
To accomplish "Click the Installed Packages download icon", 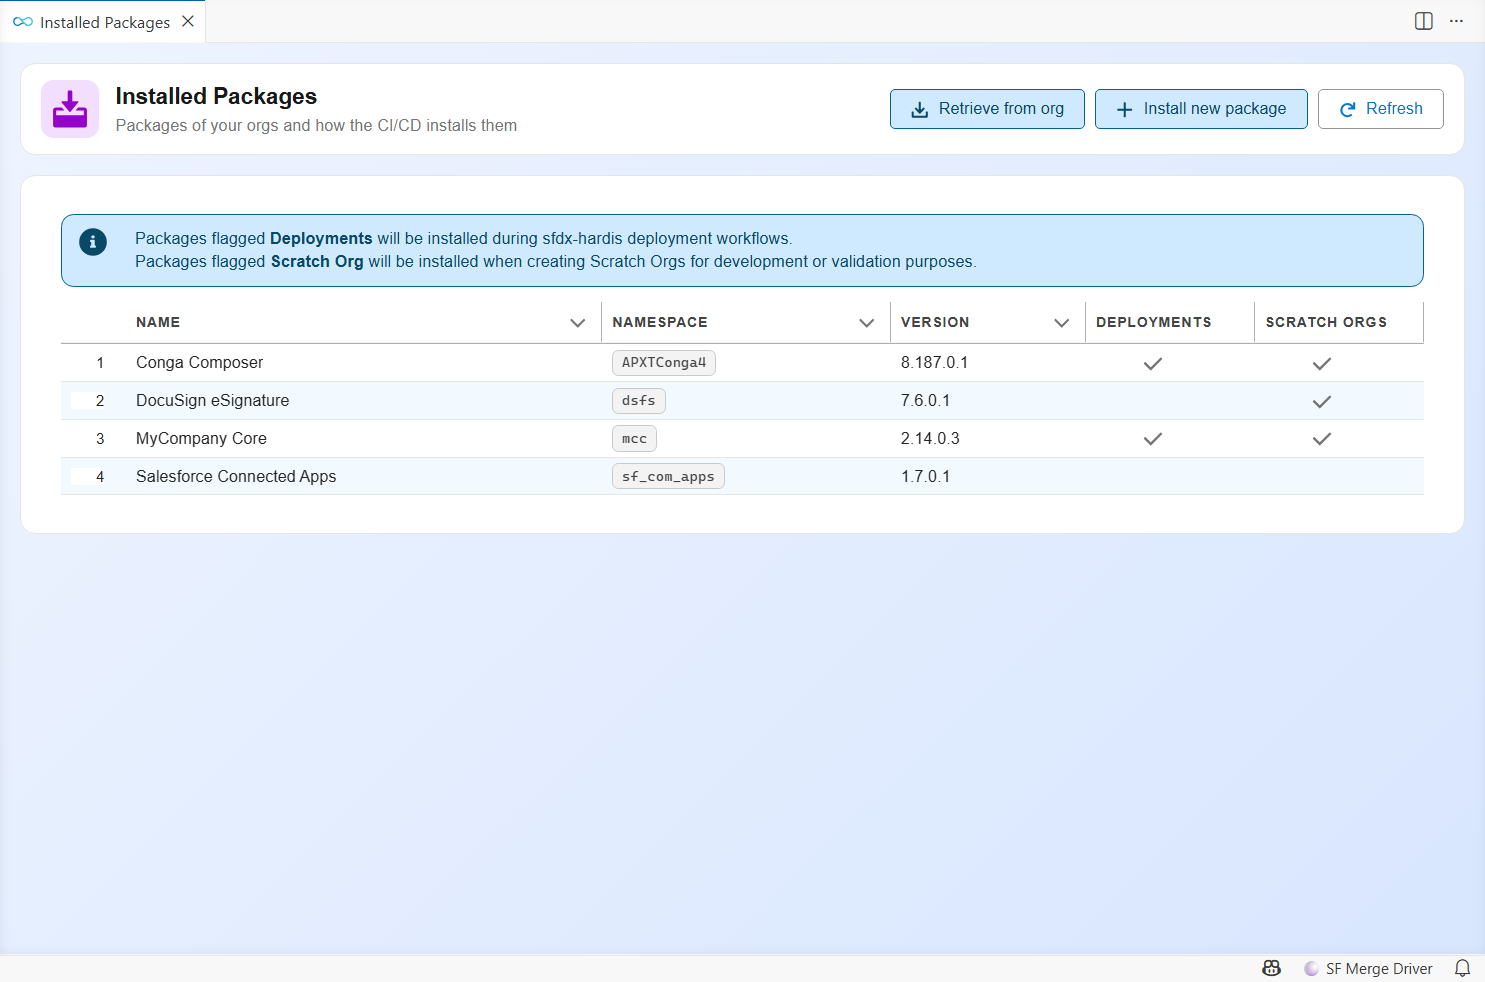I will coord(70,109).
